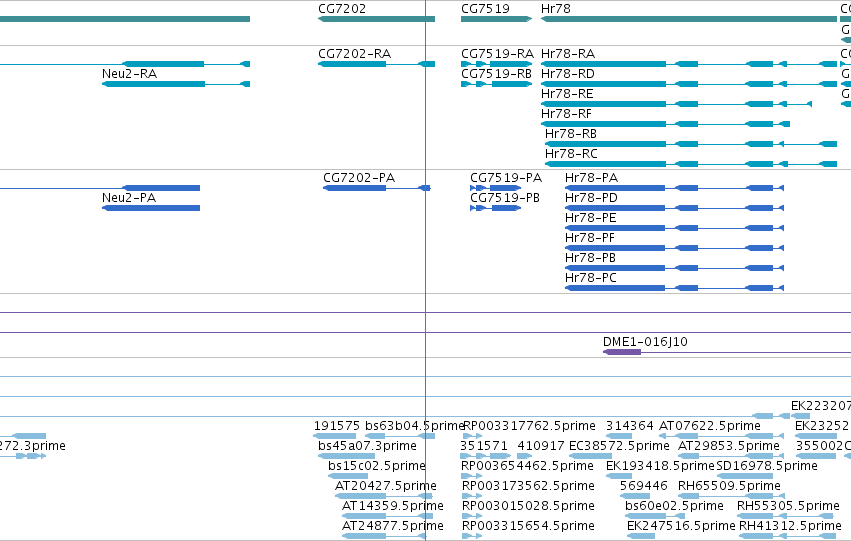This screenshot has width=851, height=541.
Task: Open the RH65509.5prime EST label
Action: [x=729, y=486]
